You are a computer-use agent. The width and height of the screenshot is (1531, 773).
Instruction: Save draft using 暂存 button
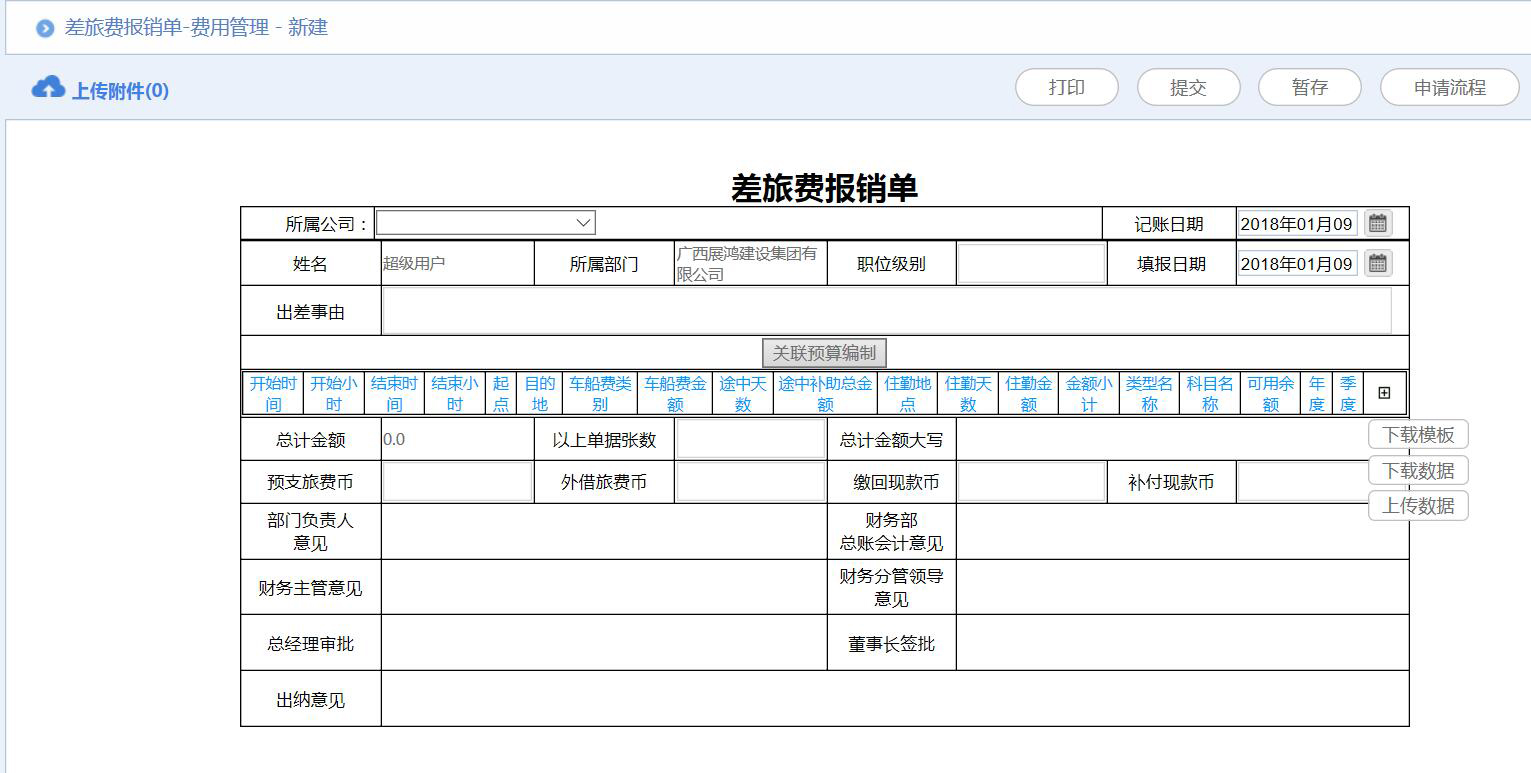coord(1309,88)
